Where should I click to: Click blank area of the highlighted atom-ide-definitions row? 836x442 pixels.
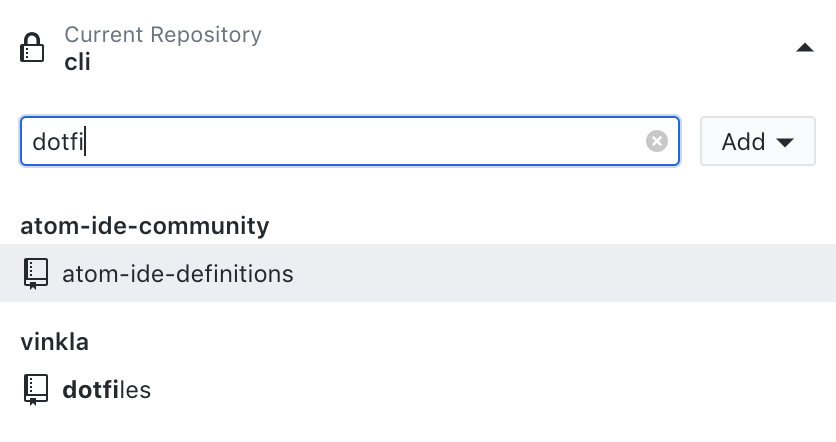point(560,273)
